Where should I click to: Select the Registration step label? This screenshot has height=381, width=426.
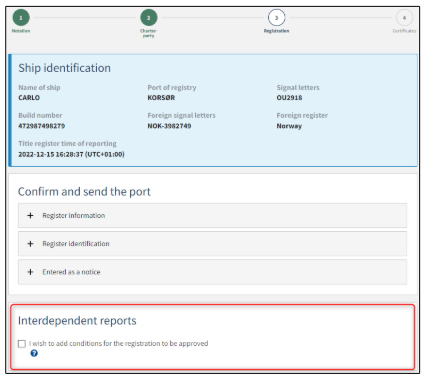(276, 31)
